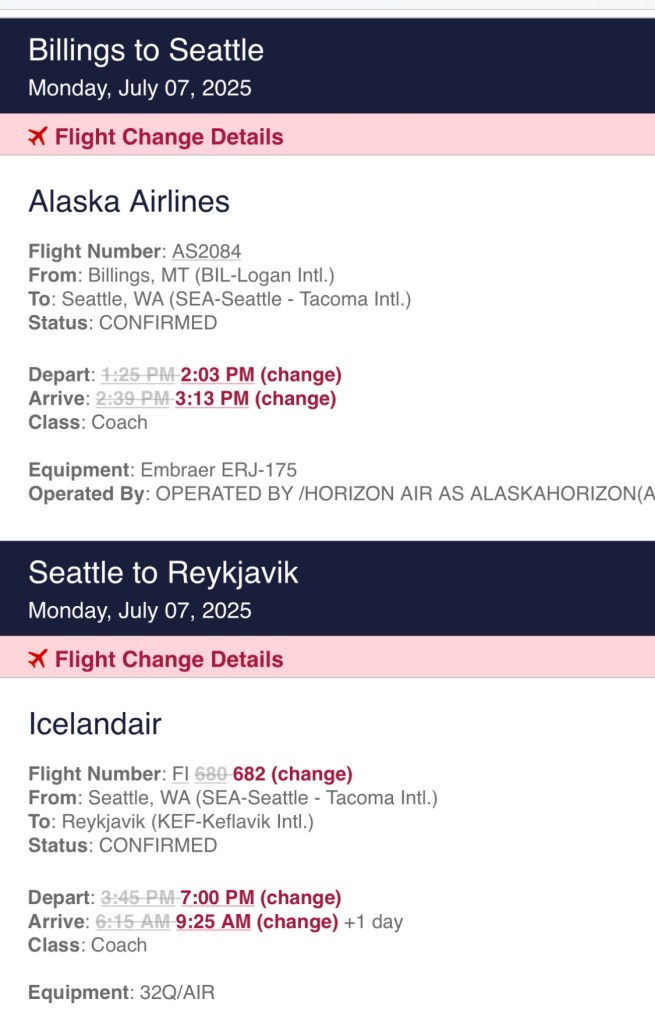Image resolution: width=655 pixels, height=1024 pixels.
Task: Click the new 2:03 PM departure time
Action: pyautogui.click(x=217, y=375)
